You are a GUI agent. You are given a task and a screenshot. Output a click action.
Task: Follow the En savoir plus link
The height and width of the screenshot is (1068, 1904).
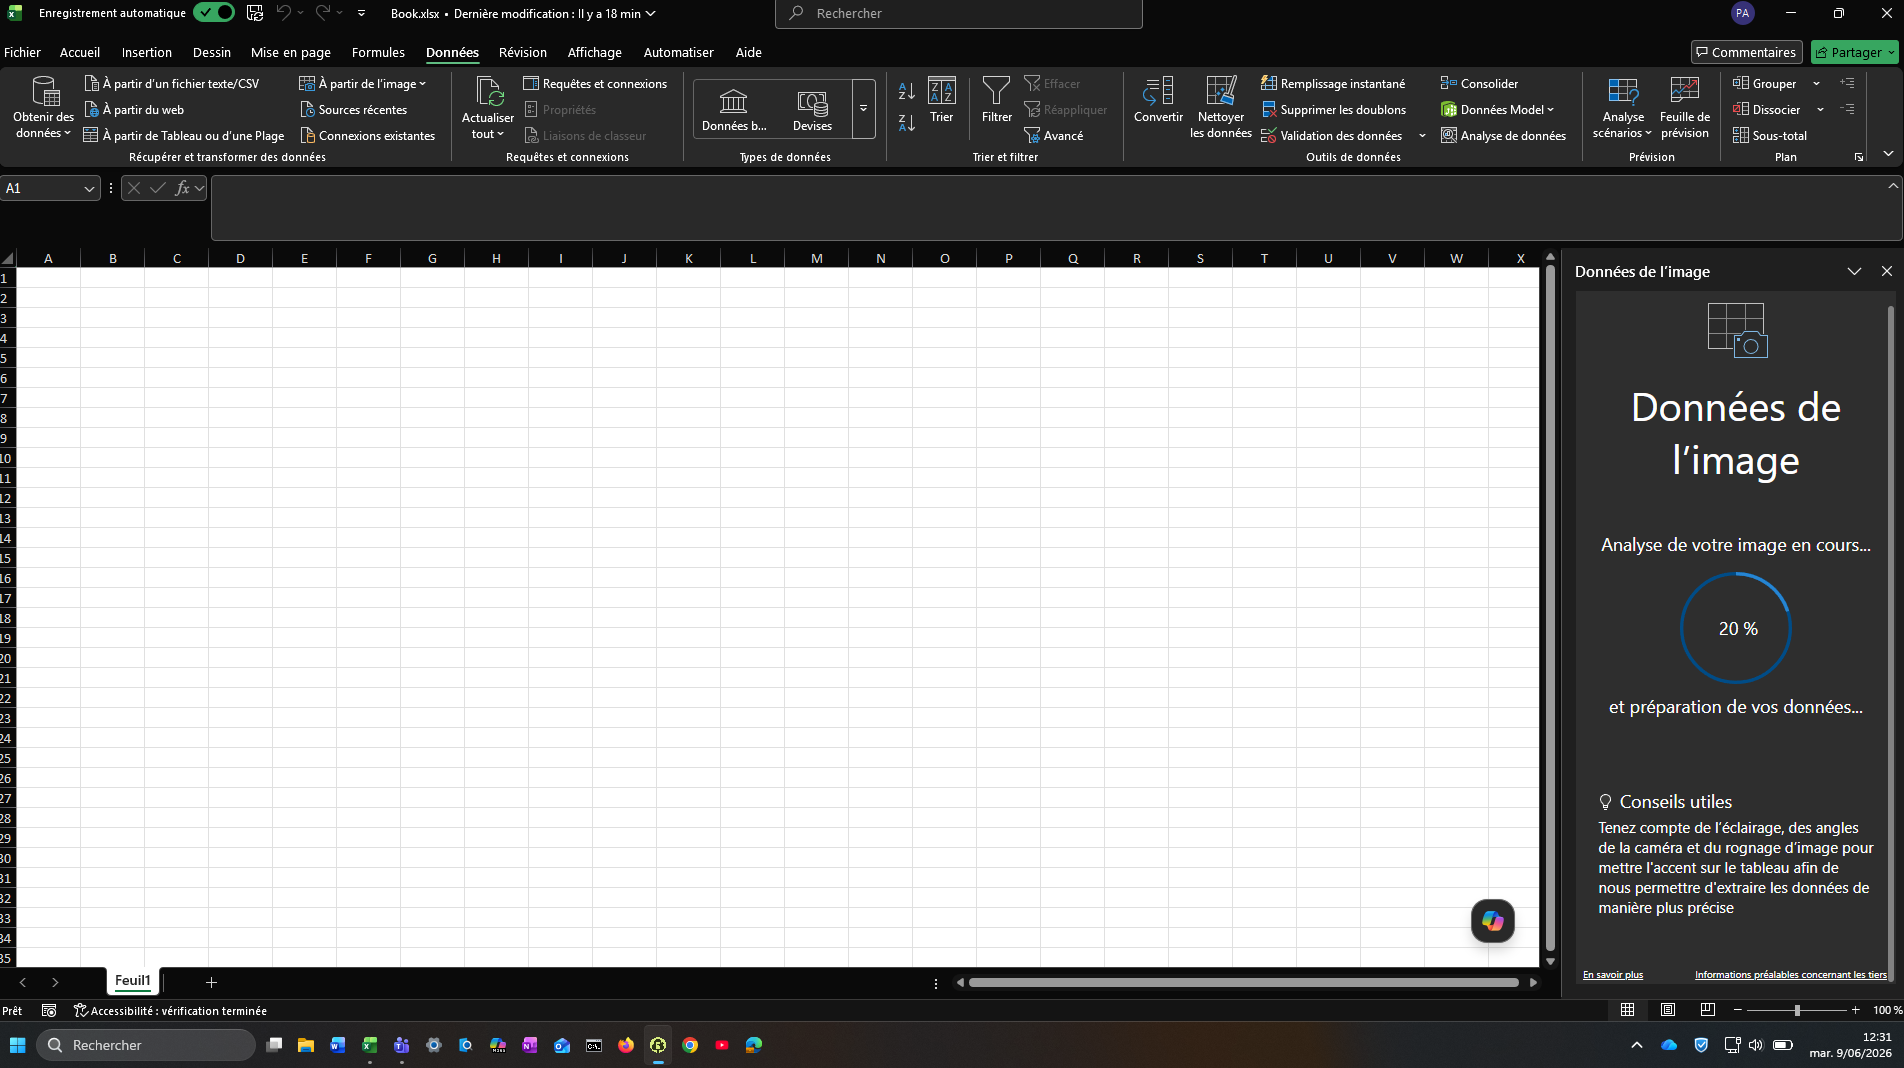1613,975
